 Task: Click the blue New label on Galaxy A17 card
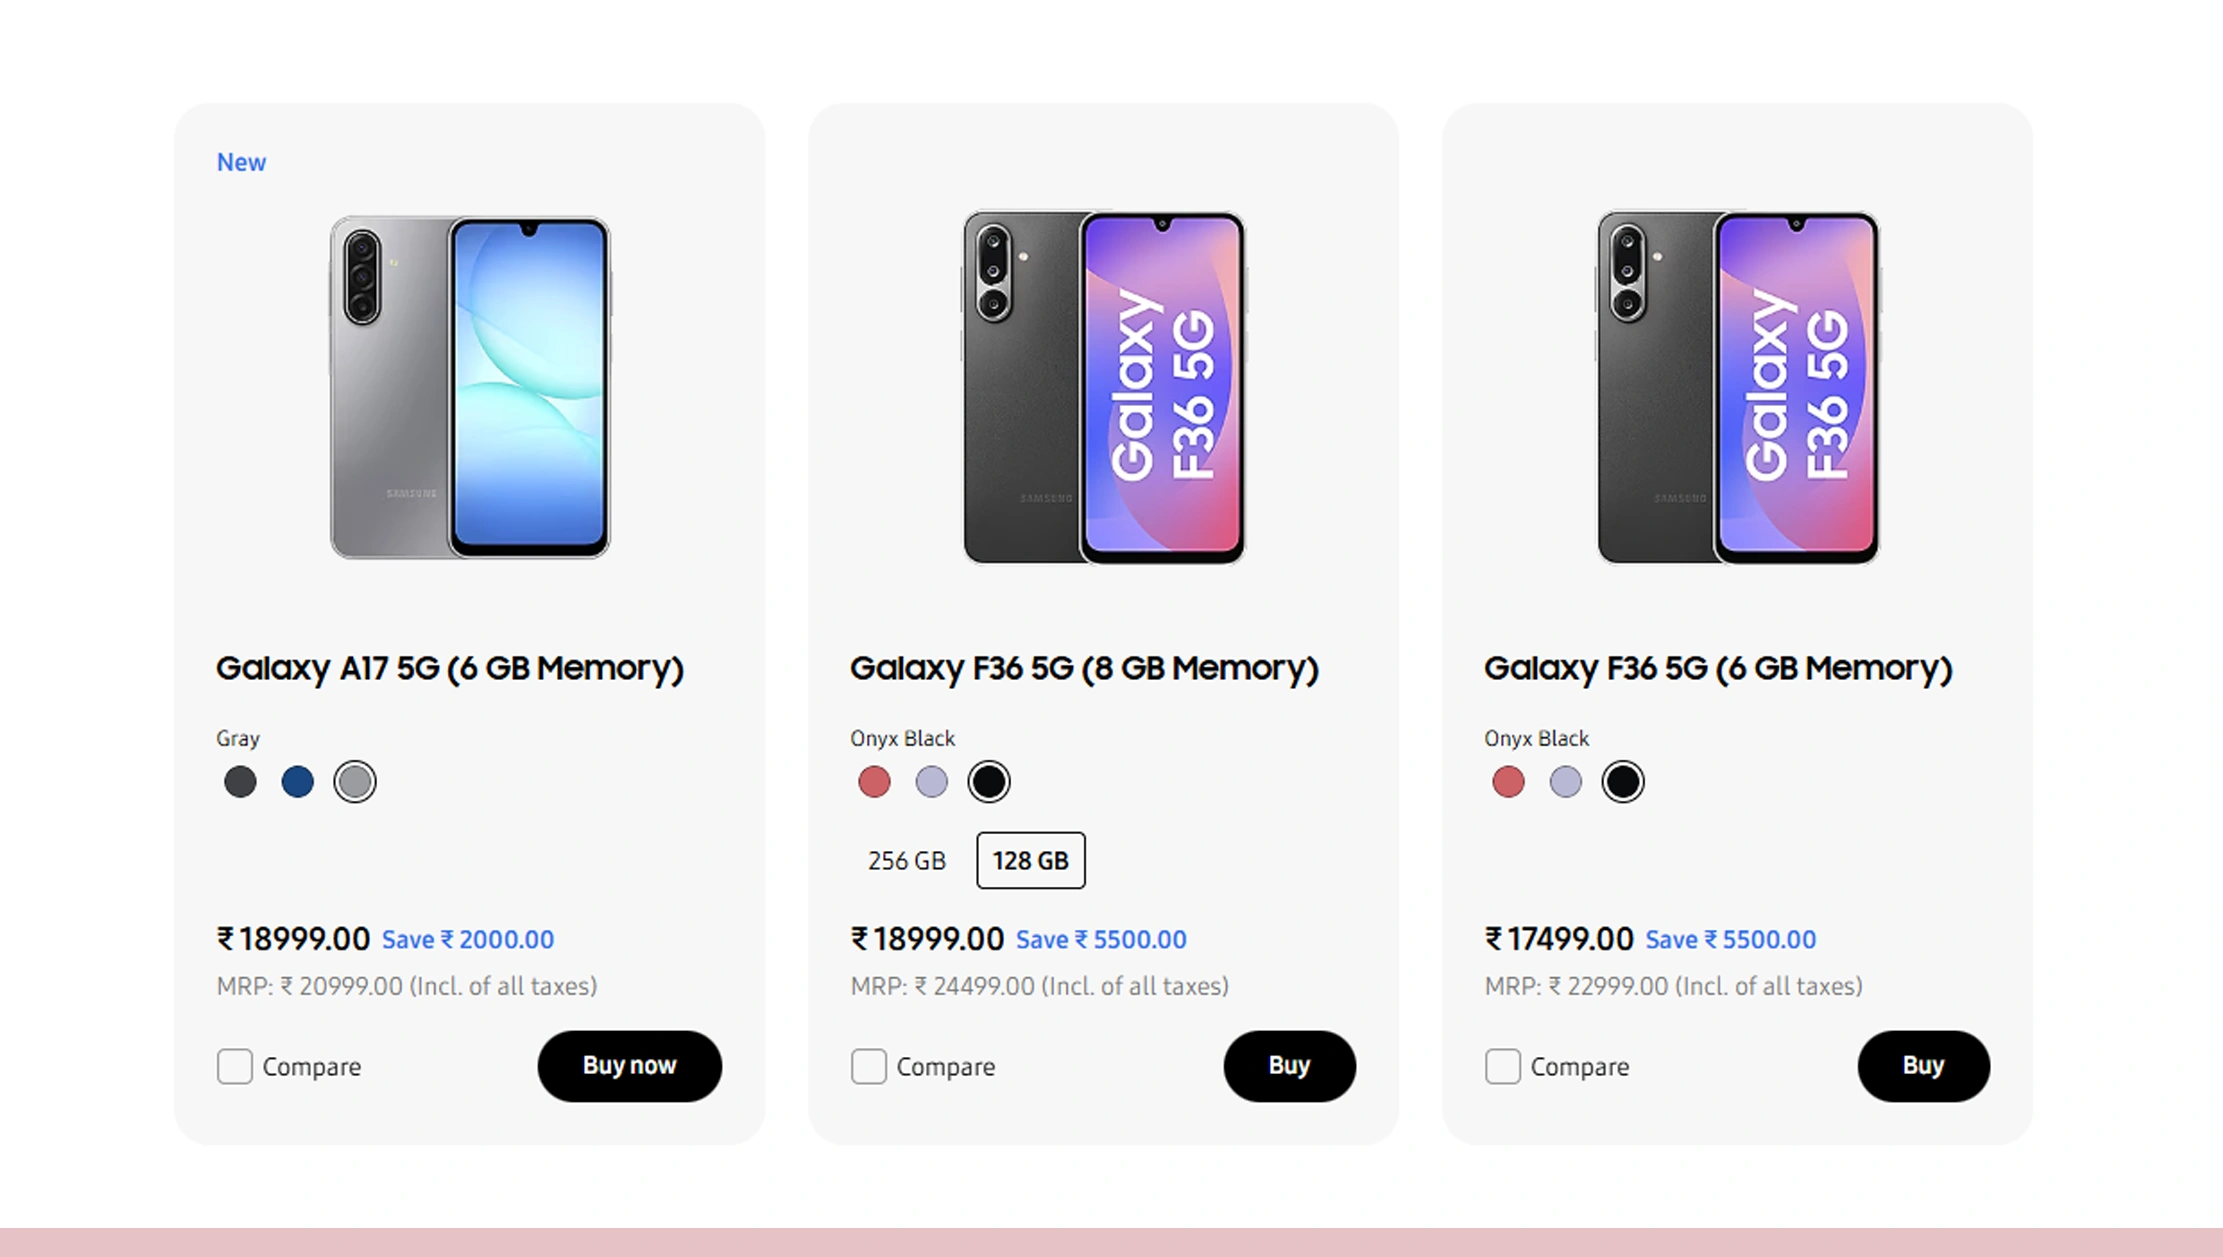(x=241, y=161)
